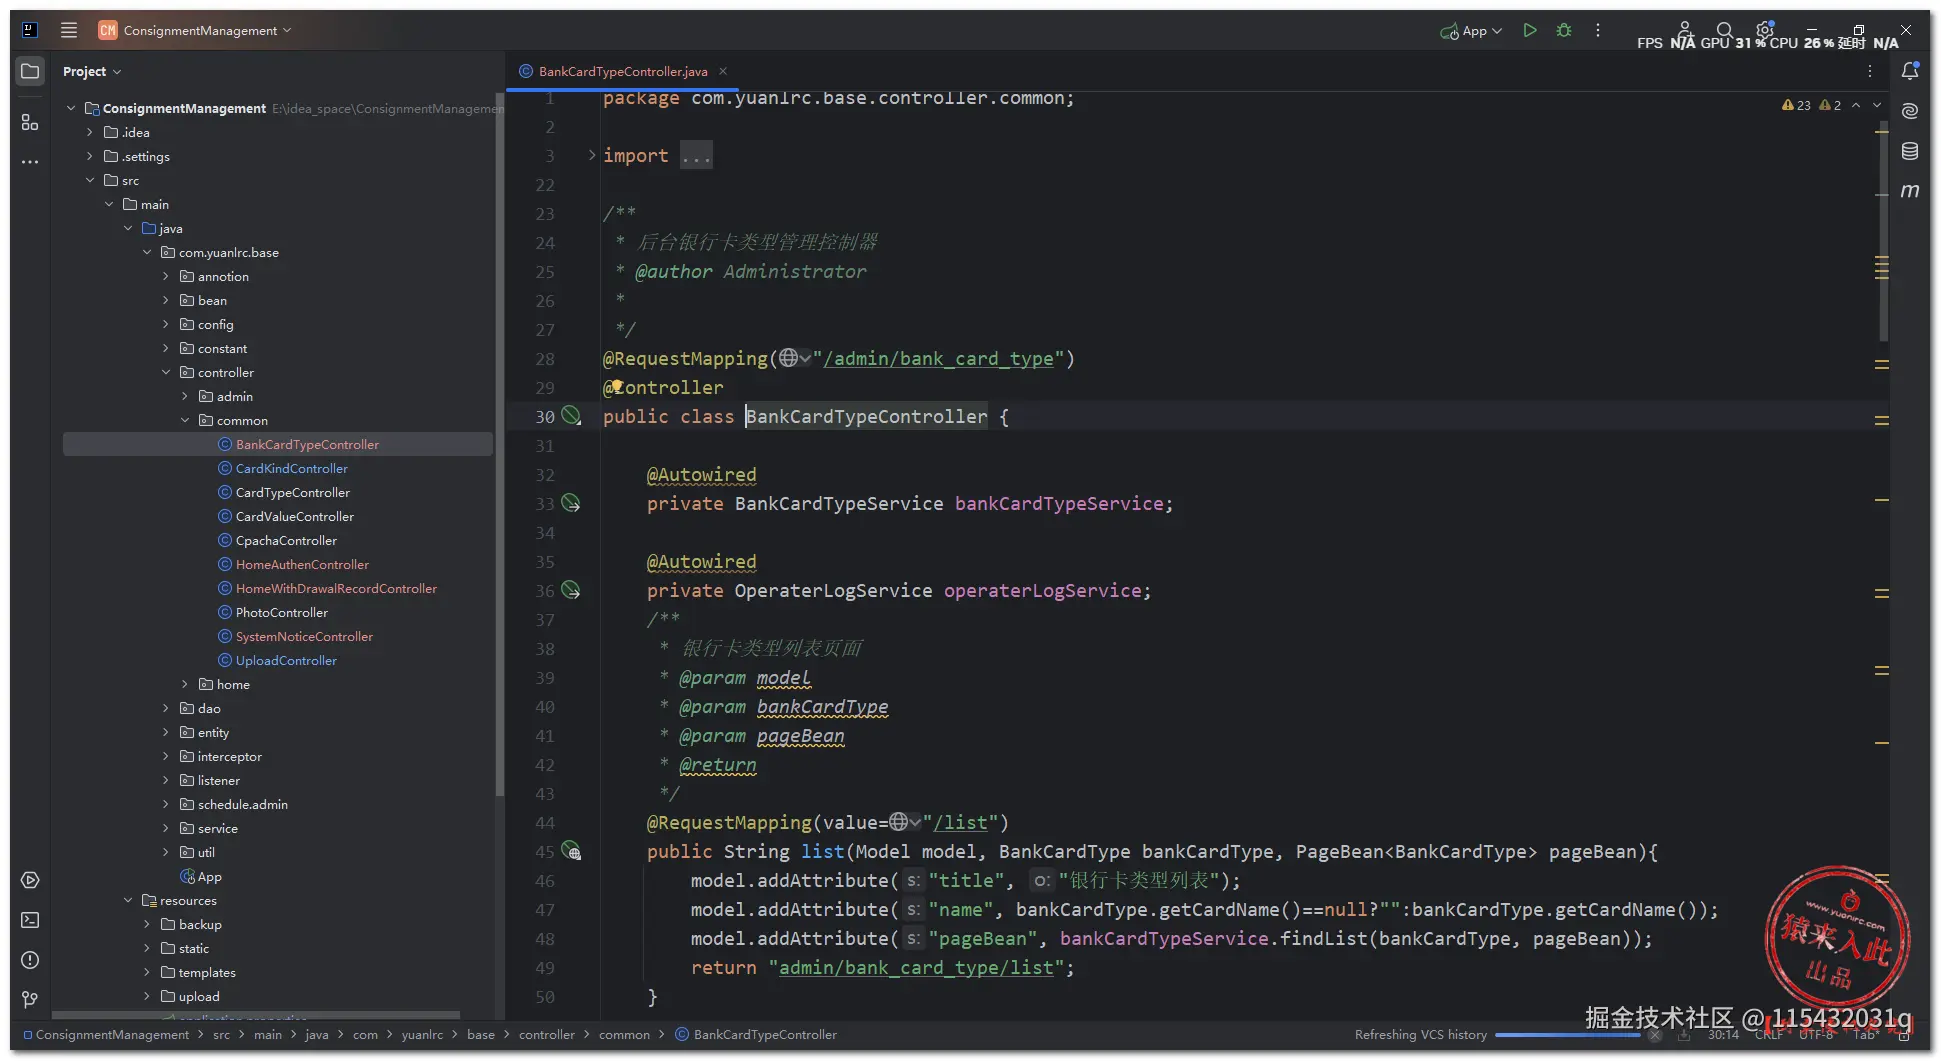
Task: Expand the admin package
Action: tap(185, 396)
